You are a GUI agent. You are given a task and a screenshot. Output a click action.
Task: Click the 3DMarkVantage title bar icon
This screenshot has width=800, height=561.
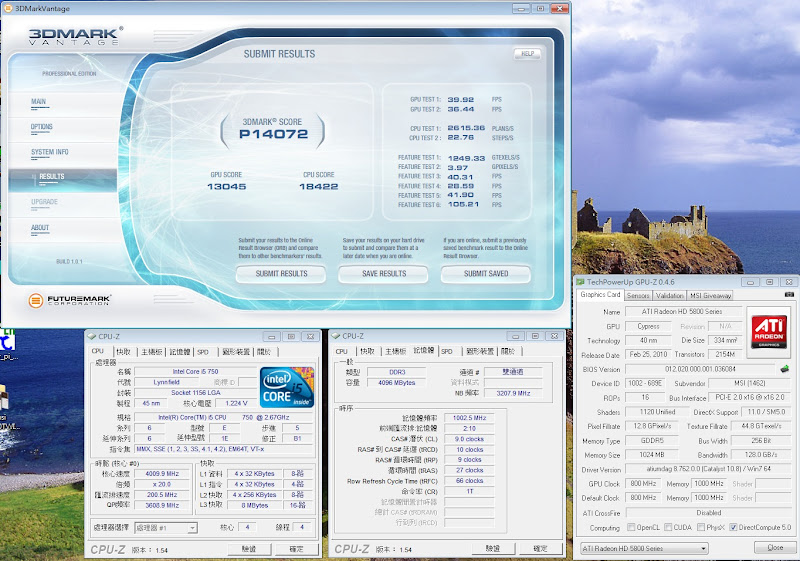tap(8, 8)
